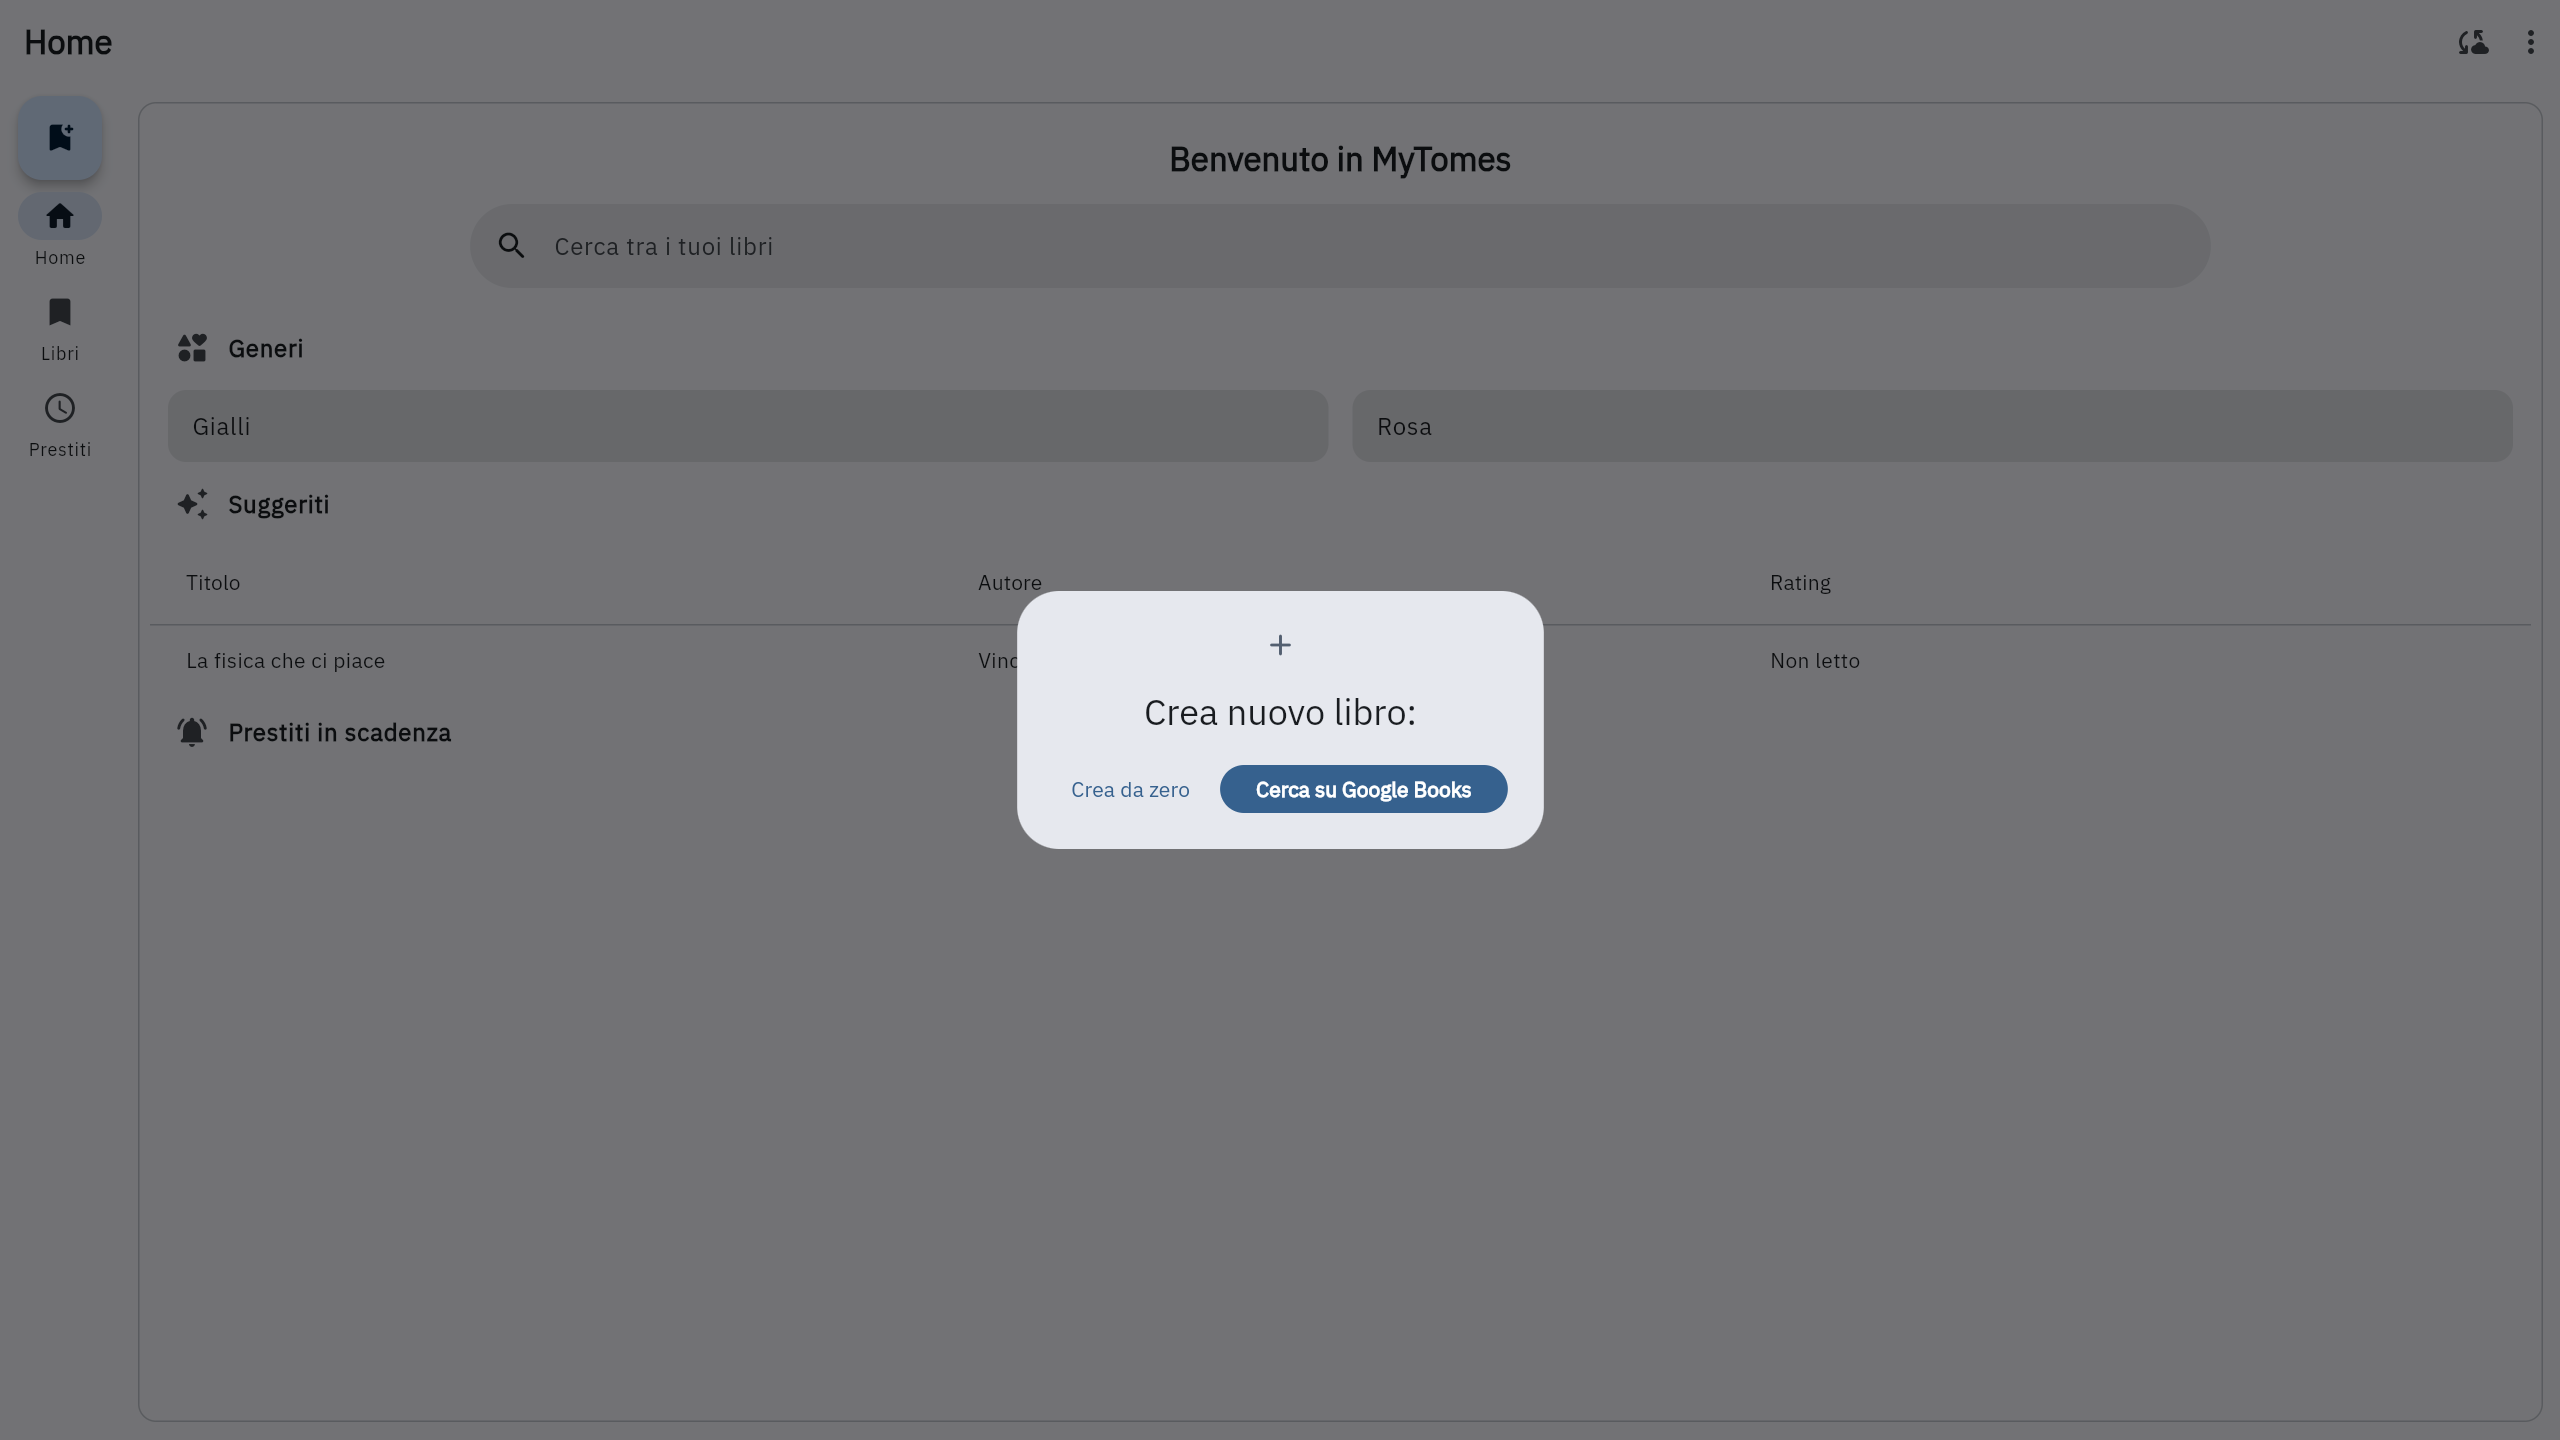The height and width of the screenshot is (1440, 2560).
Task: Focus the Cerca tra i tuoi libri field
Action: pos(1340,246)
